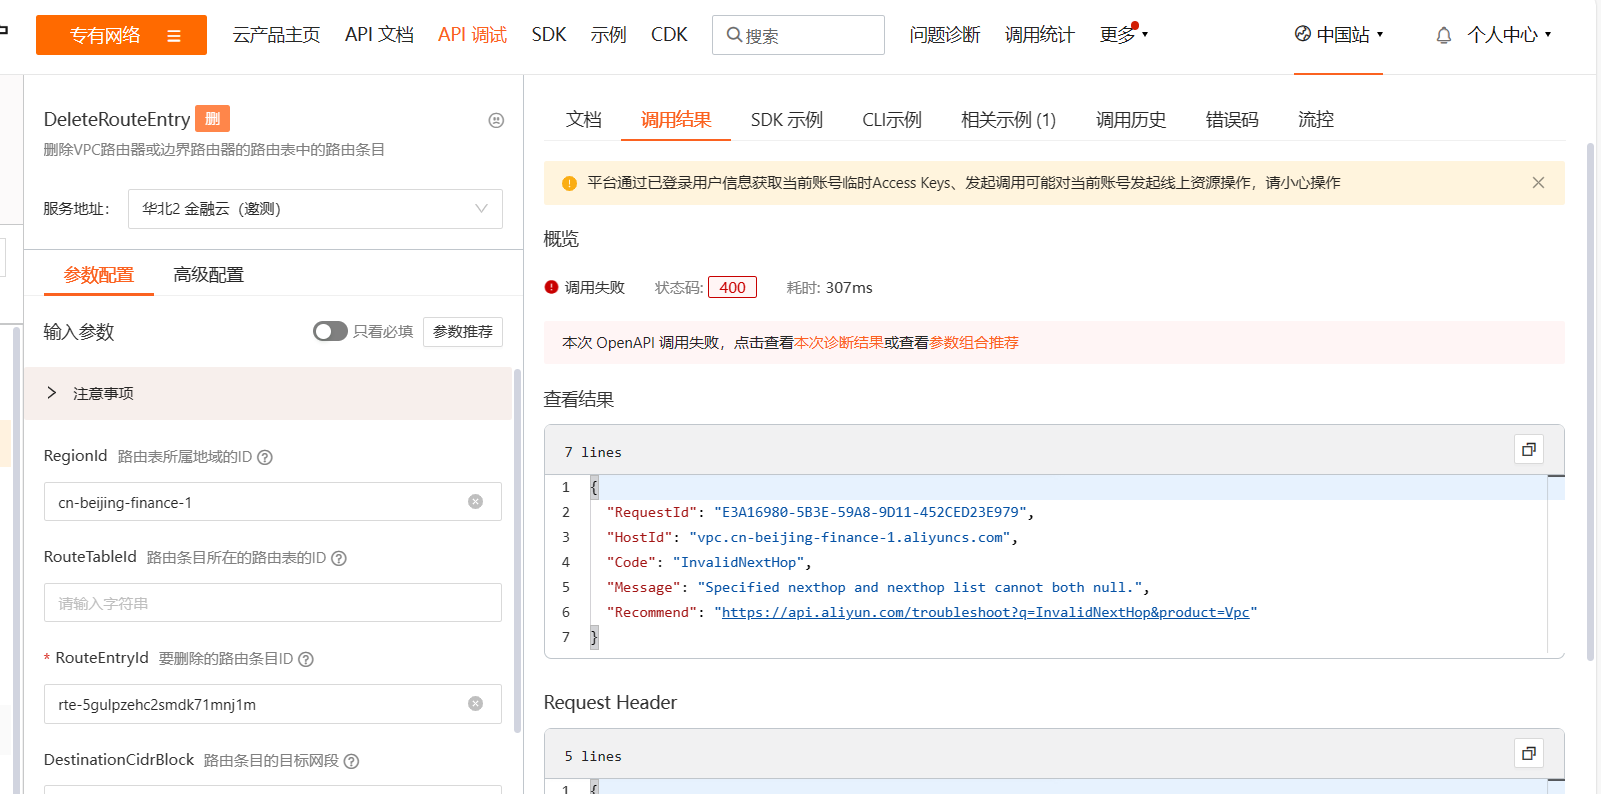The width and height of the screenshot is (1601, 794).
Task: Click the parameter panel vertical scrollbar
Action: tap(517, 550)
